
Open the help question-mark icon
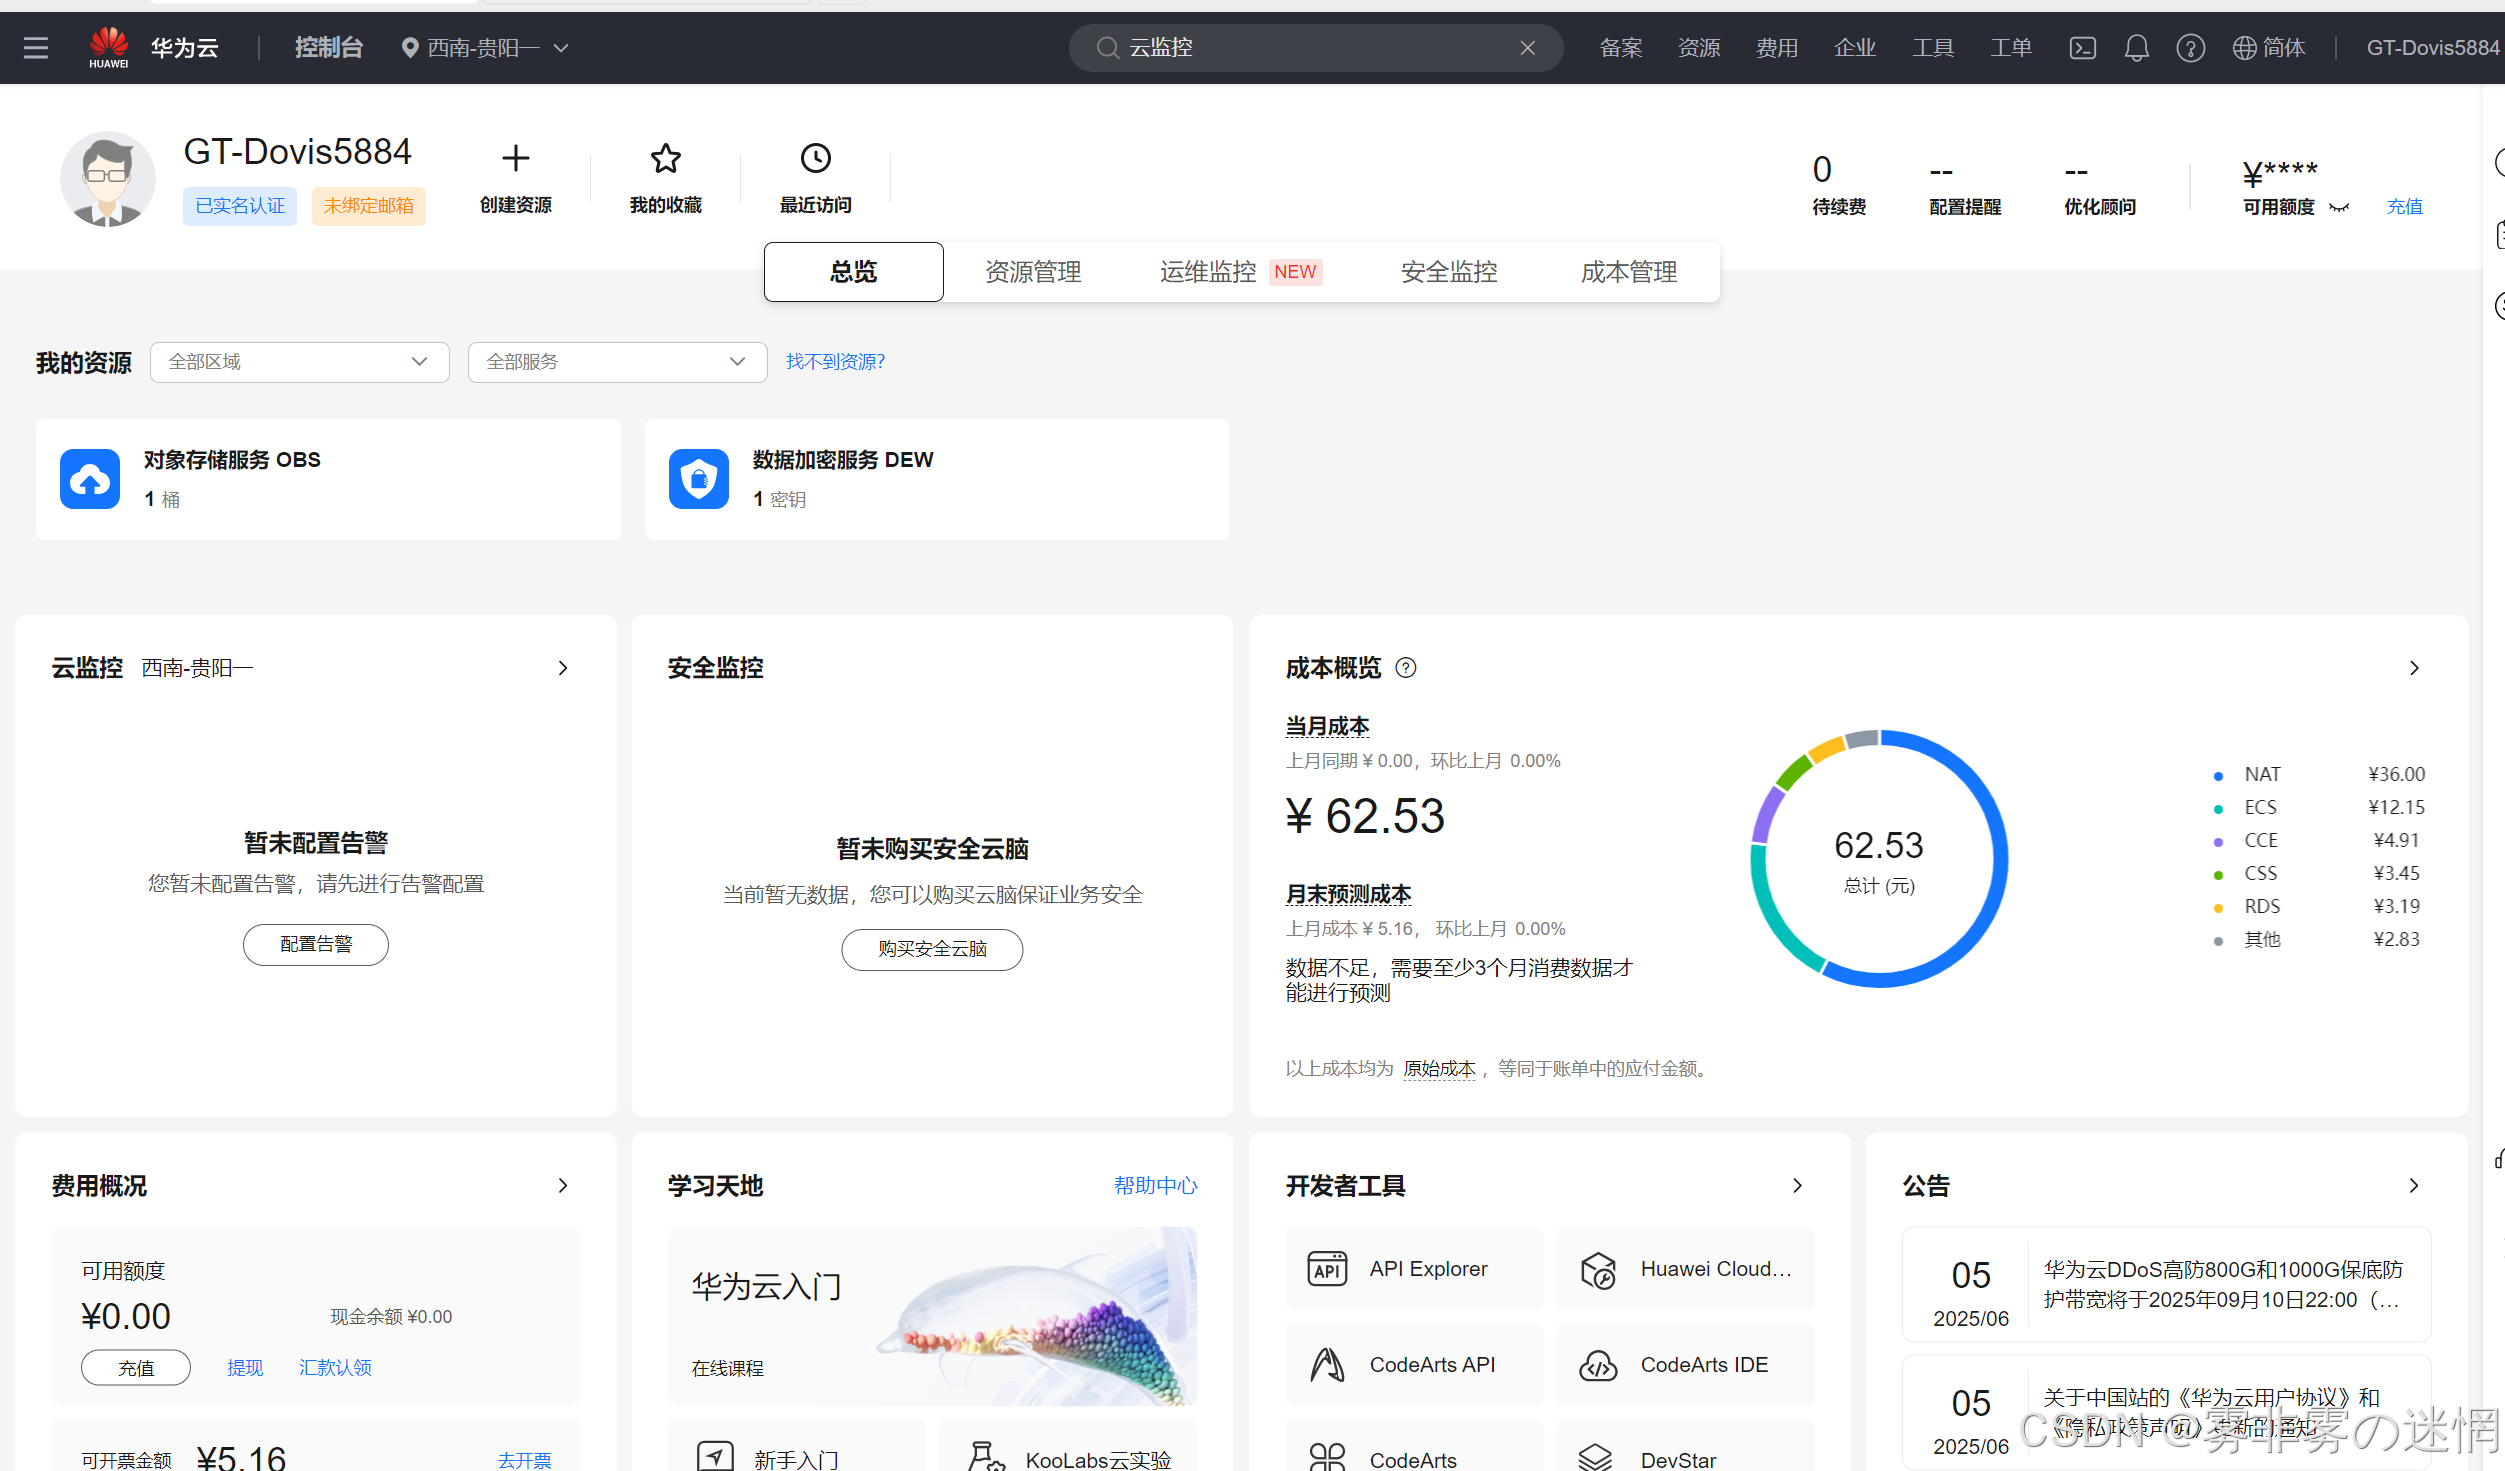point(2190,48)
